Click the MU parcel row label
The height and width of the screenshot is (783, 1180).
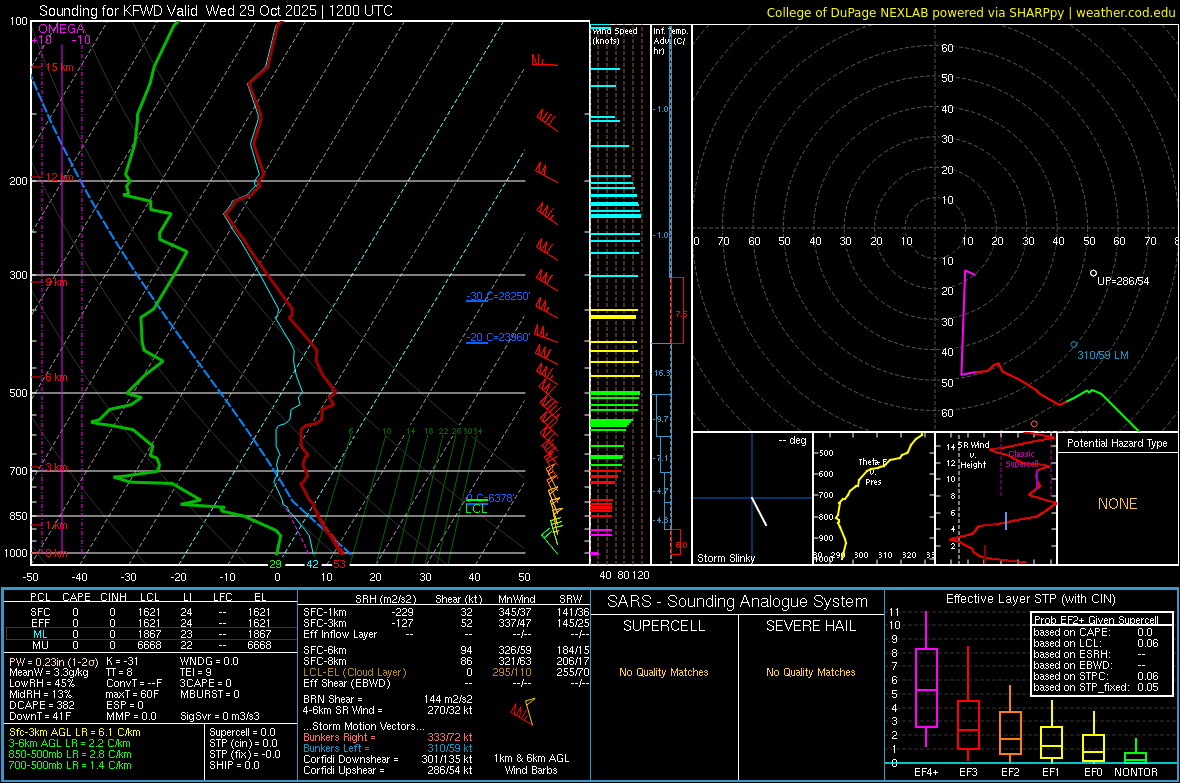[40, 644]
